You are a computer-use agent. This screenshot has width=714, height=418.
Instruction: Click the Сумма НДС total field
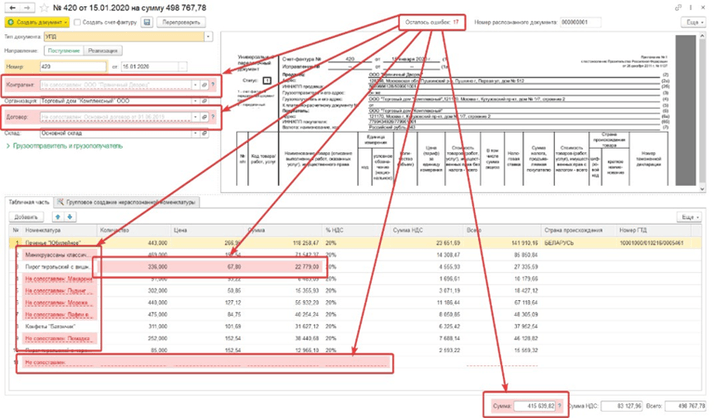click(622, 405)
